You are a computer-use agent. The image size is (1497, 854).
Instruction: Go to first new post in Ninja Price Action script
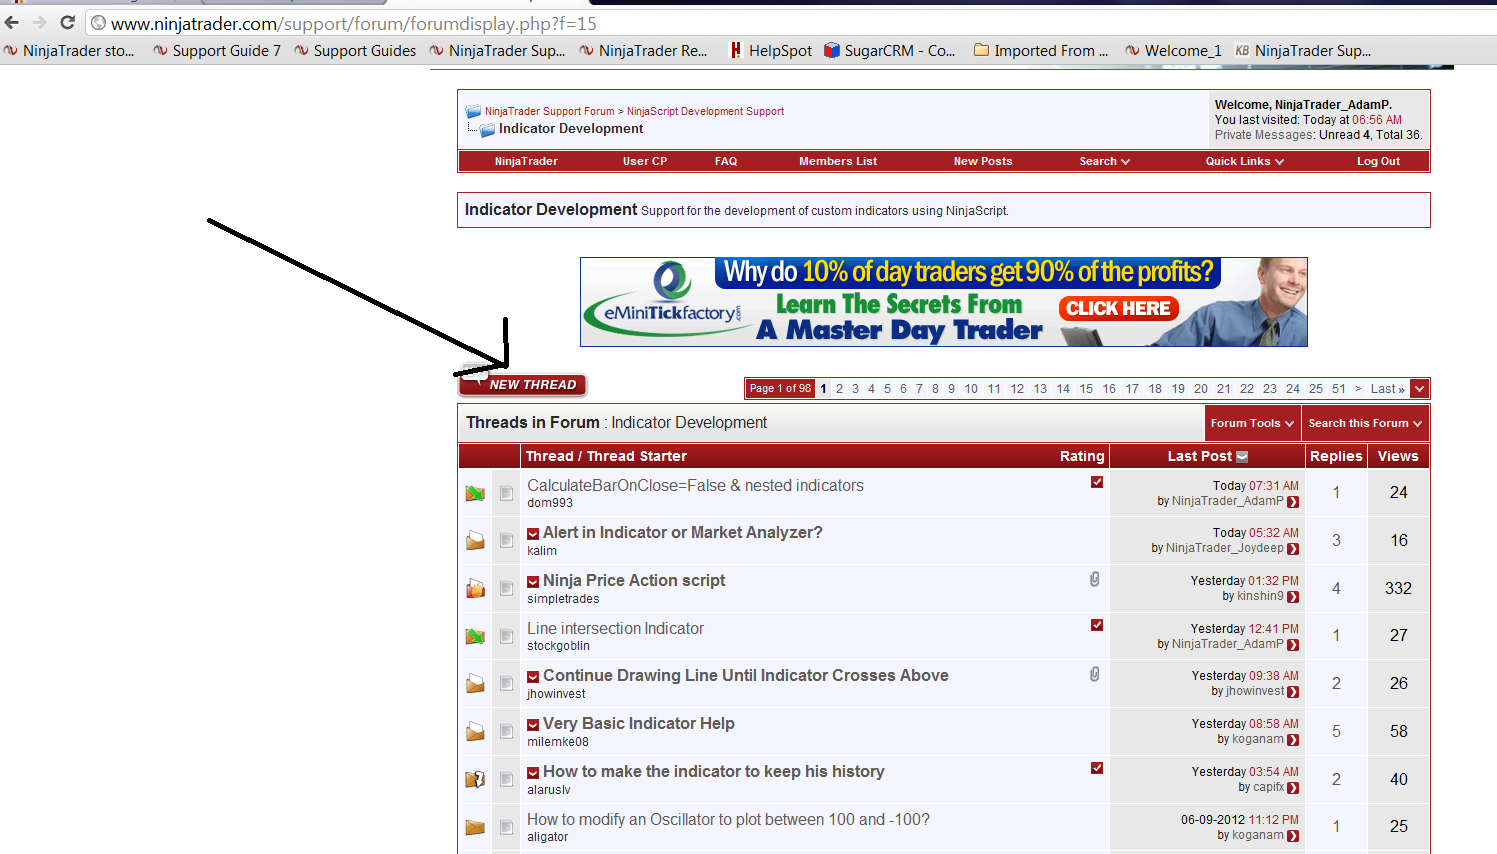click(533, 582)
